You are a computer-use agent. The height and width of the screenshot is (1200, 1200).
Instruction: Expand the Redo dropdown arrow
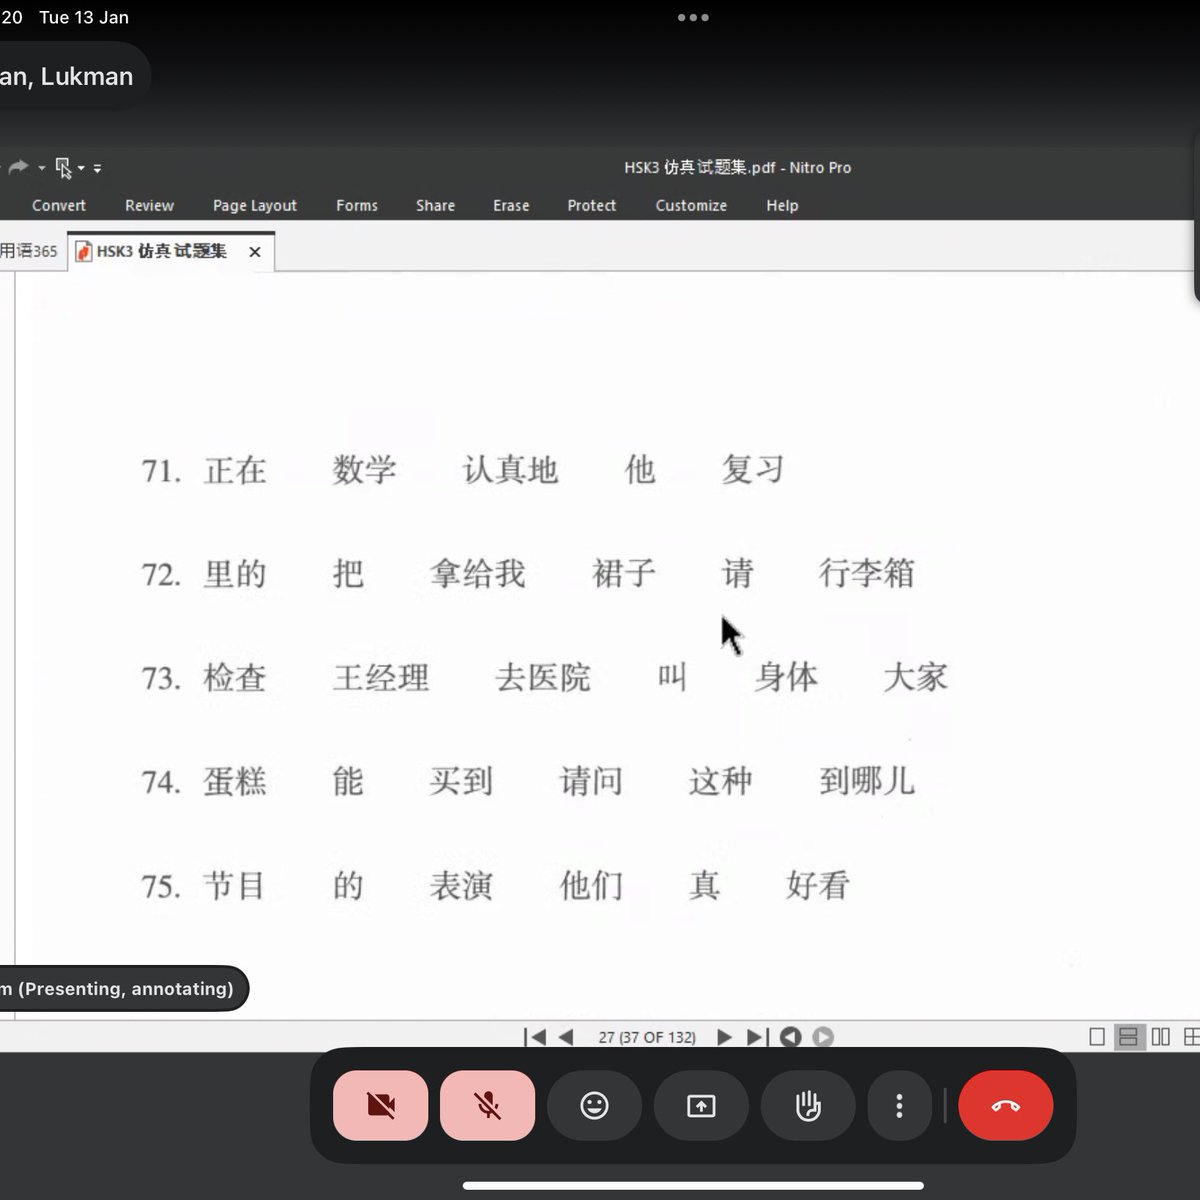coord(41,168)
